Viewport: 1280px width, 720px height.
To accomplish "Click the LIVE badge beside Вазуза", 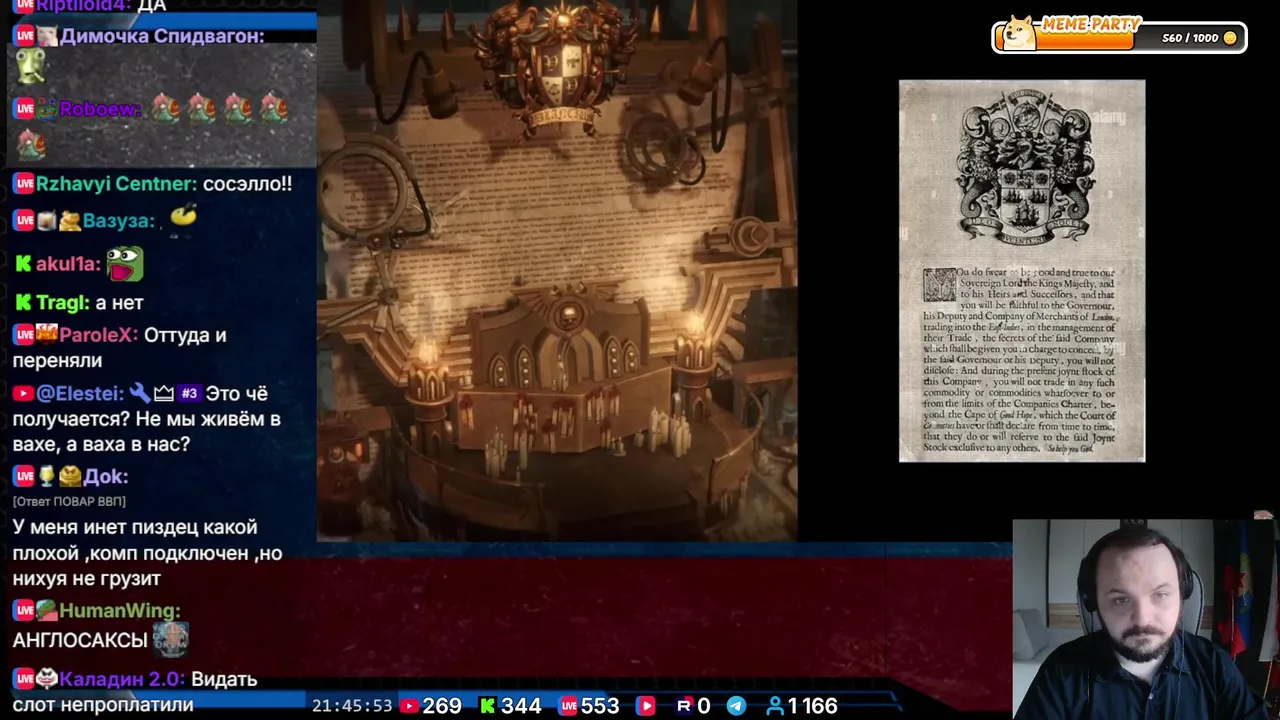I will (x=24, y=221).
